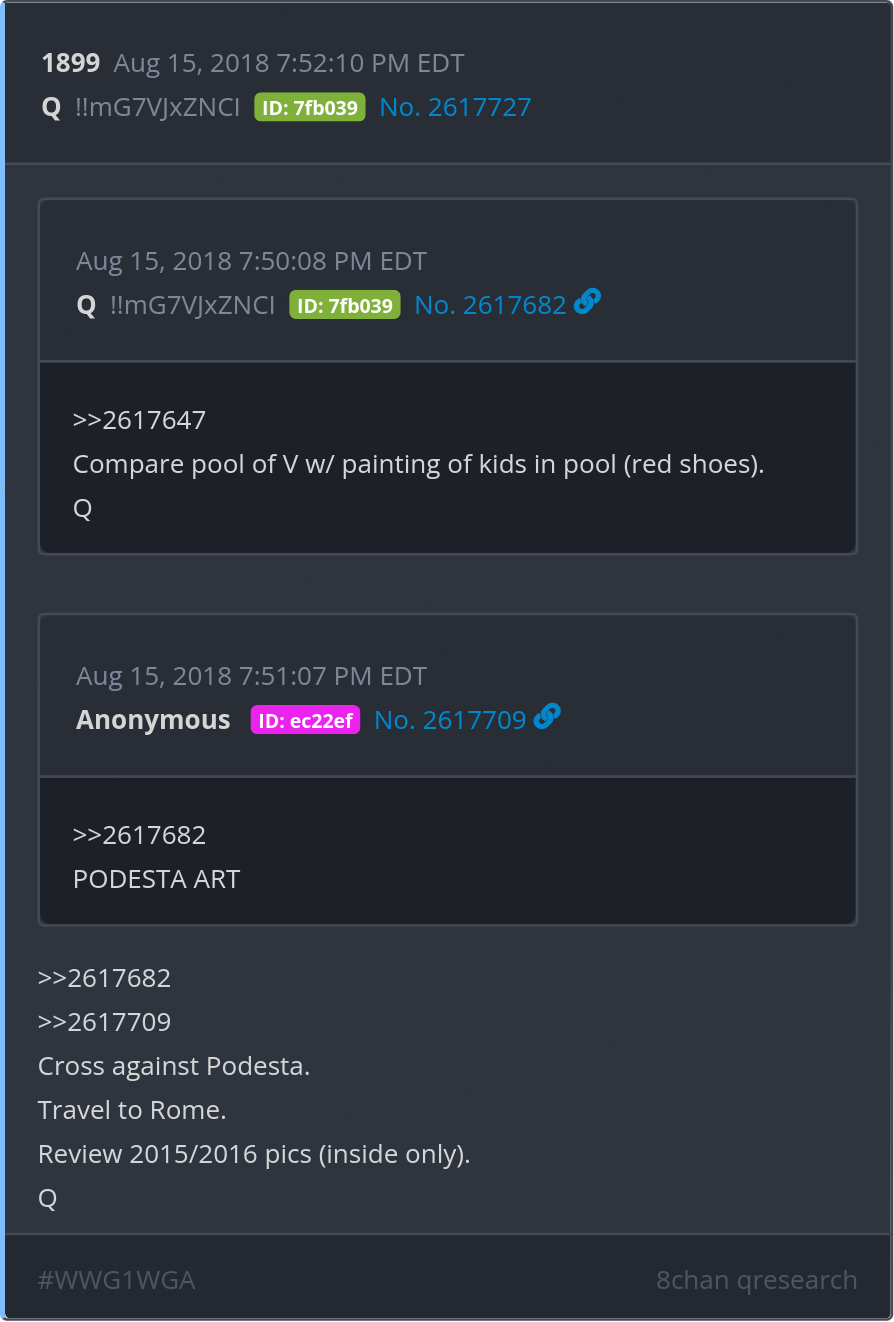Click the chain link icon beside No. 2617709
Image resolution: width=894 pixels, height=1322 pixels.
[x=547, y=716]
